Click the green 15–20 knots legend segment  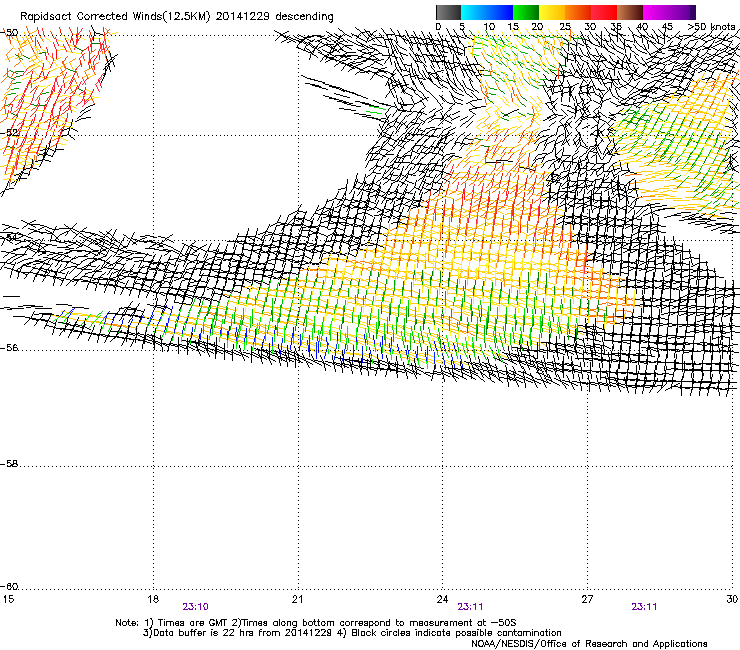526,12
